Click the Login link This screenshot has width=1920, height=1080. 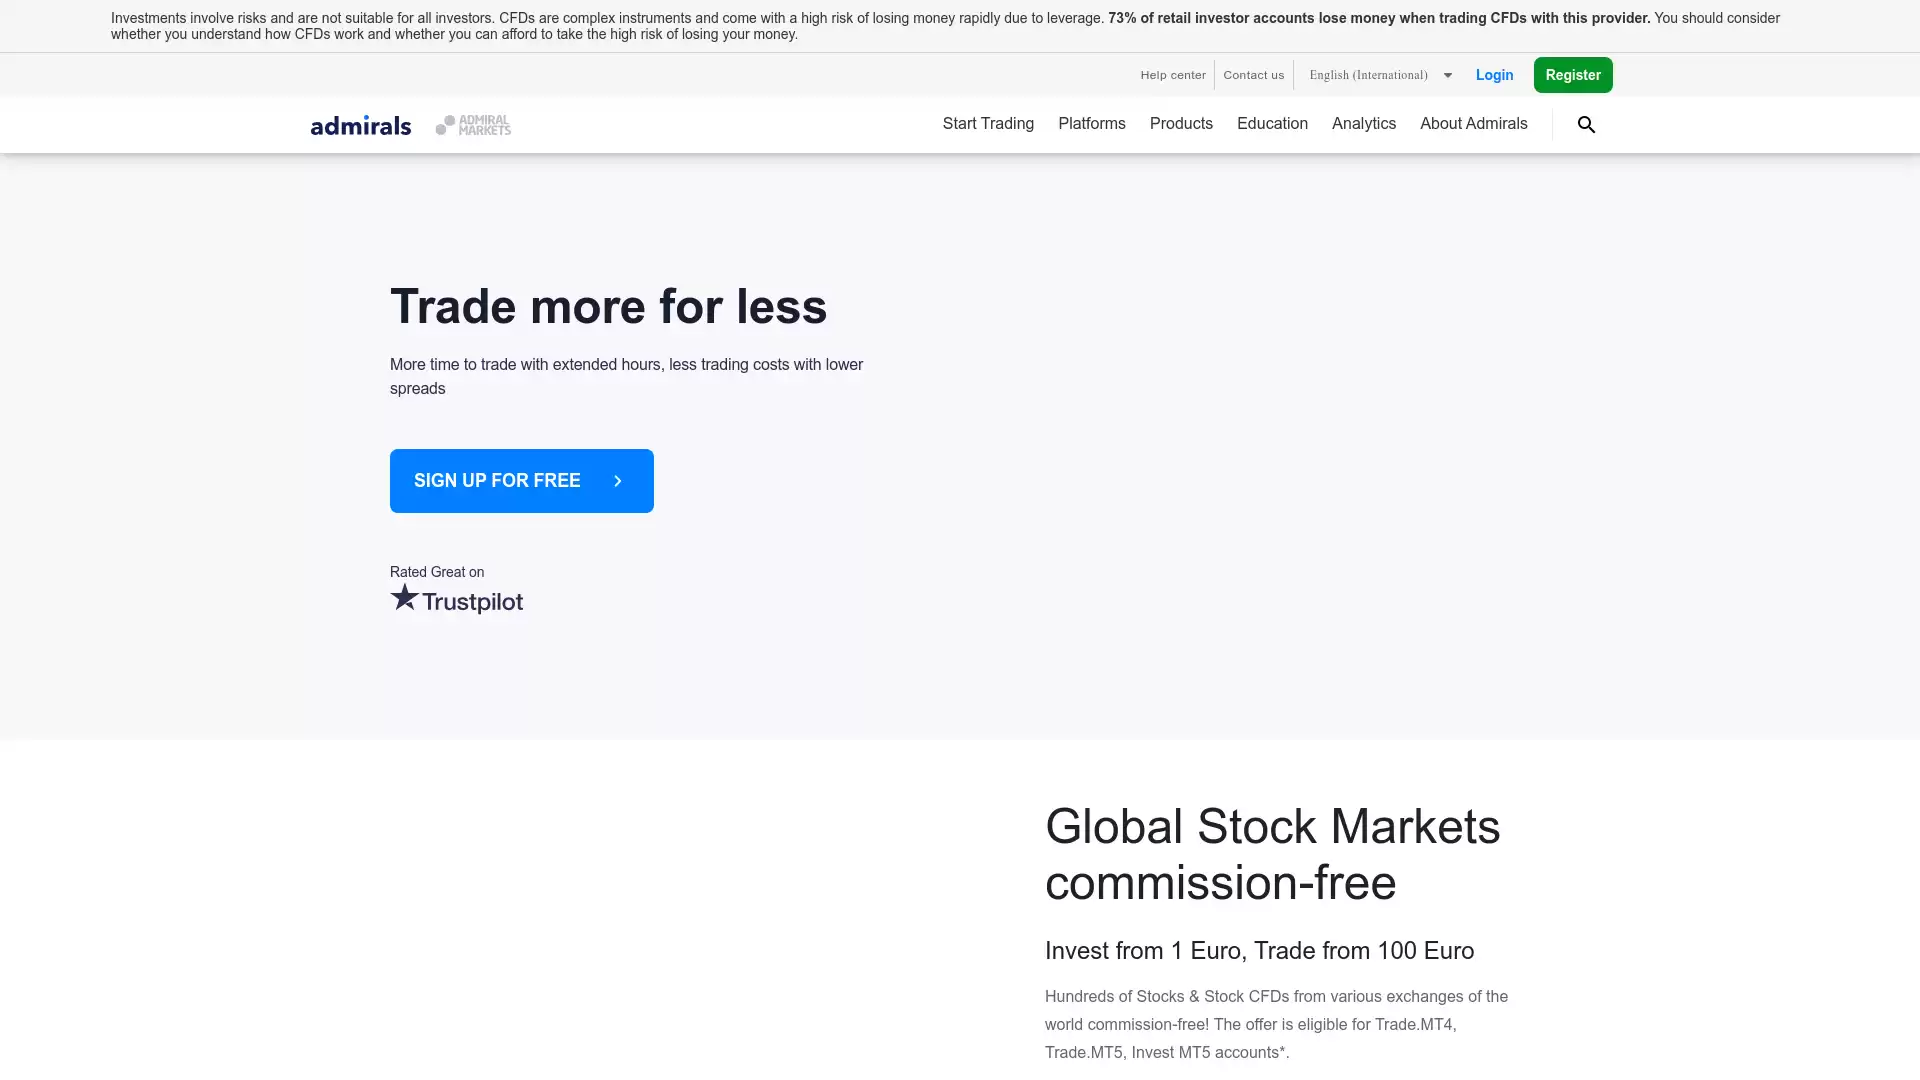click(1494, 75)
